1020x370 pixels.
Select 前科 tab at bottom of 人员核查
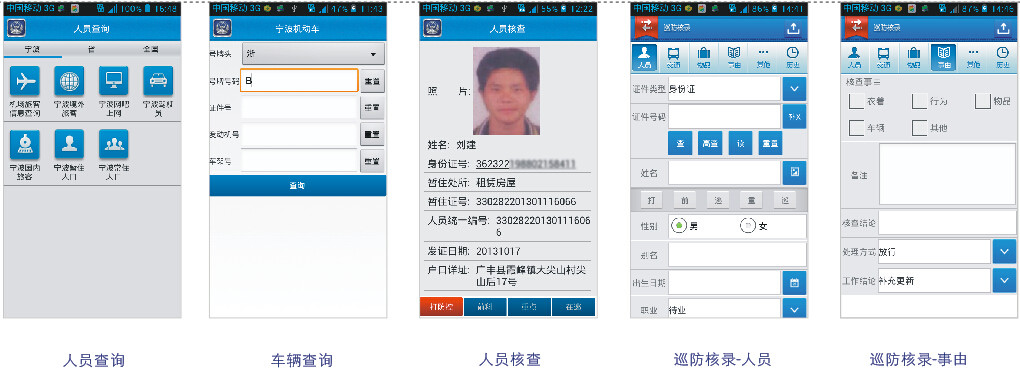coord(485,307)
